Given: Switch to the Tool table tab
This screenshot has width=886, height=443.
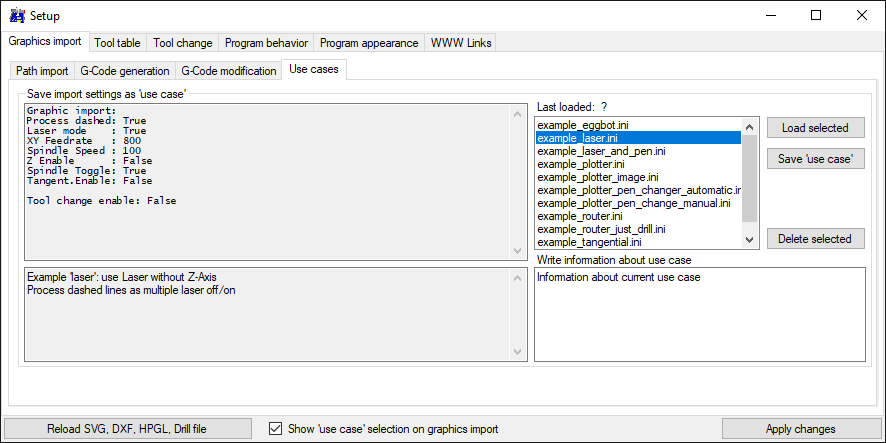Looking at the screenshot, I should [x=117, y=43].
